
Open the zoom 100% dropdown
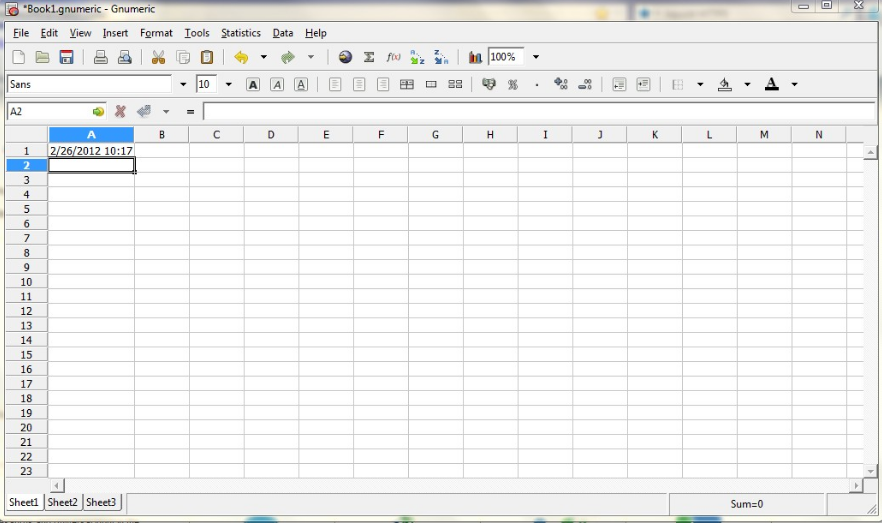(536, 58)
